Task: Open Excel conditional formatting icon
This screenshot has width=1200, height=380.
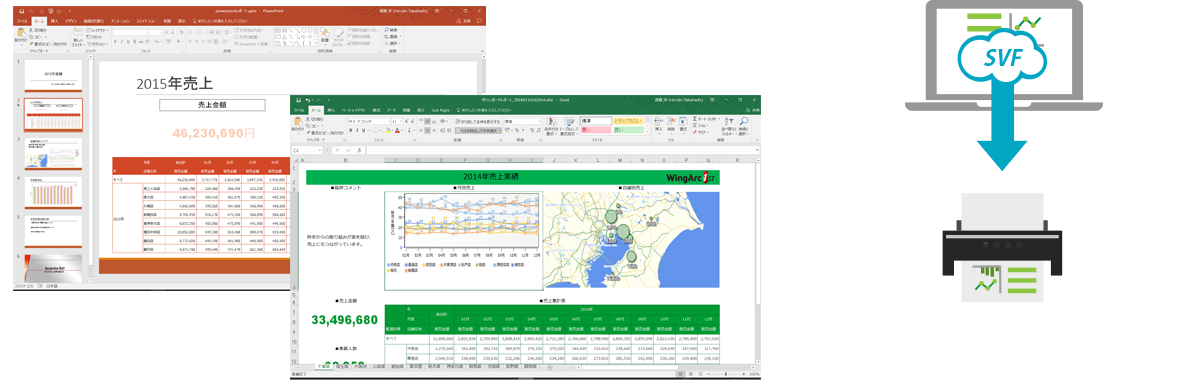Action: tap(551, 121)
